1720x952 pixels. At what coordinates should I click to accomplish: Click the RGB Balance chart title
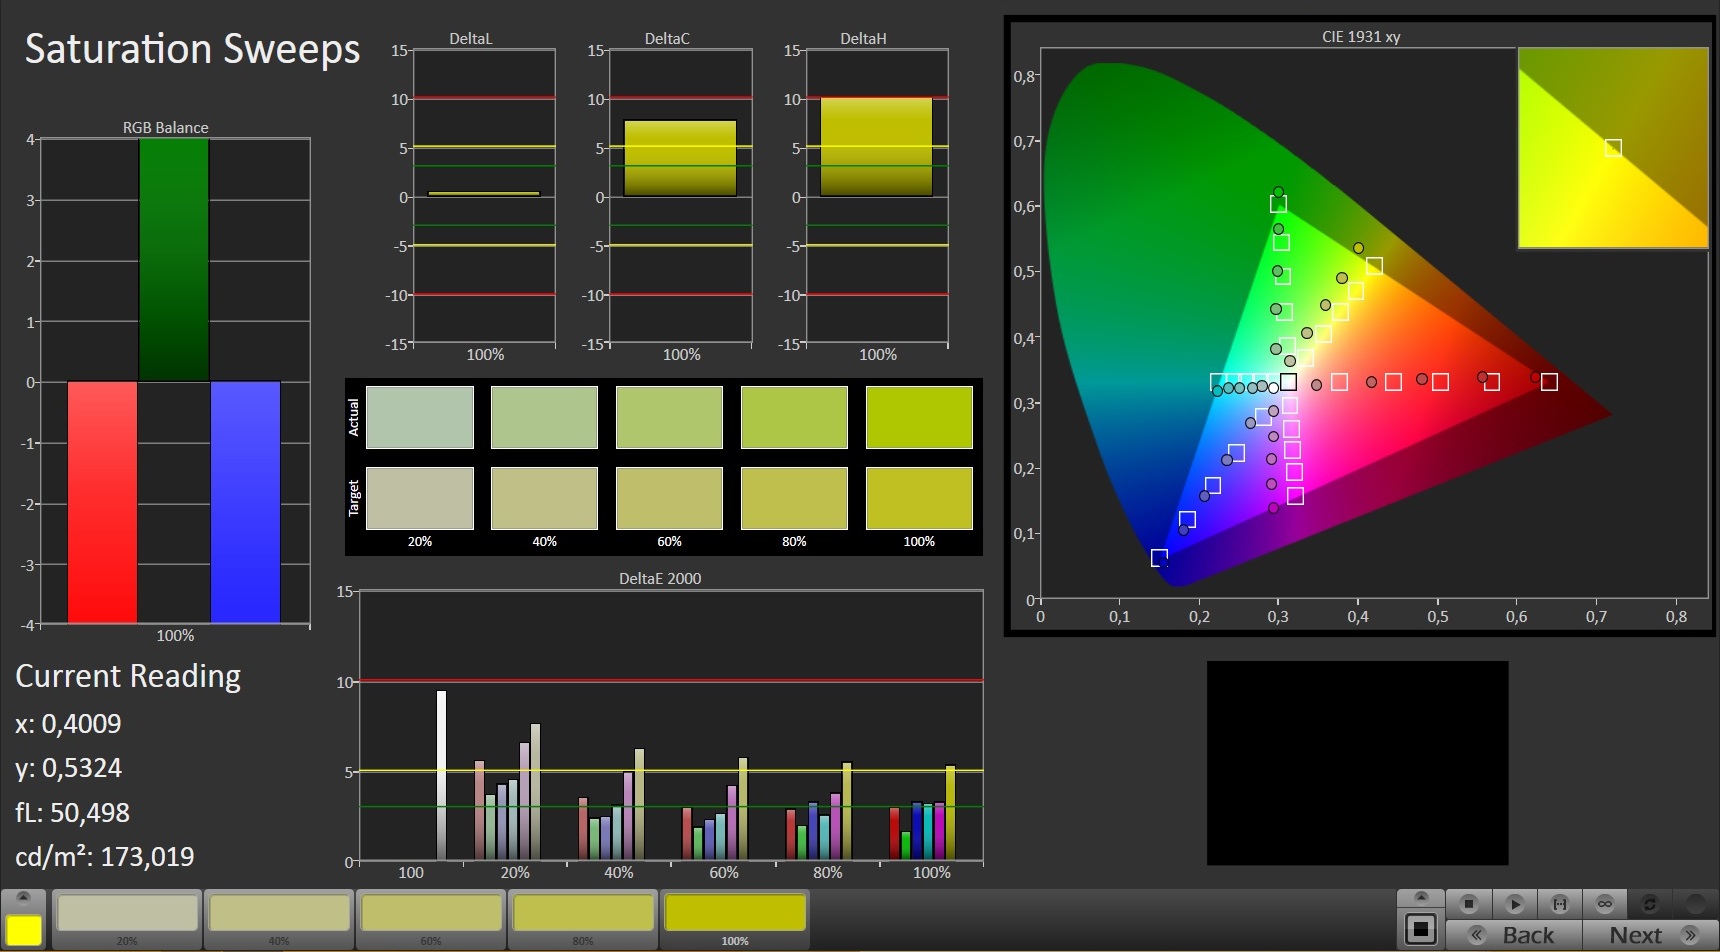click(166, 128)
